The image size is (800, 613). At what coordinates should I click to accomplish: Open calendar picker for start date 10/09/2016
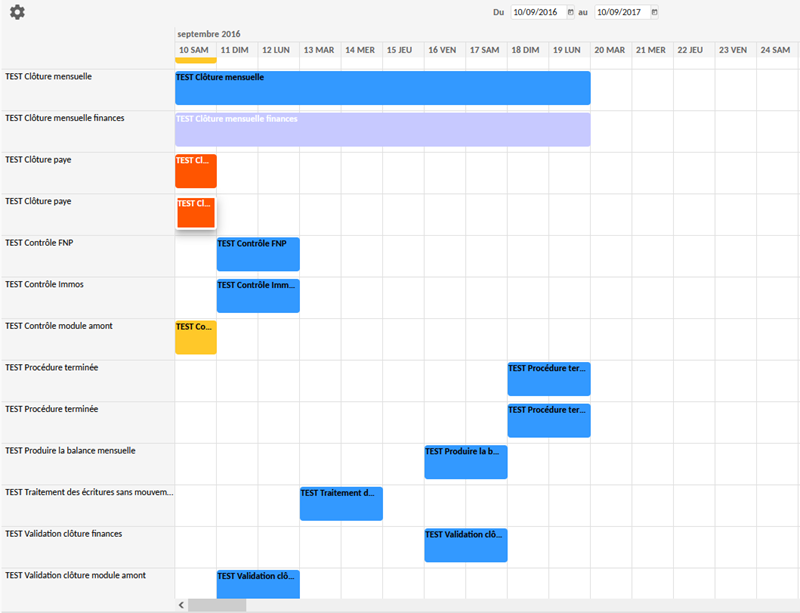(x=570, y=13)
